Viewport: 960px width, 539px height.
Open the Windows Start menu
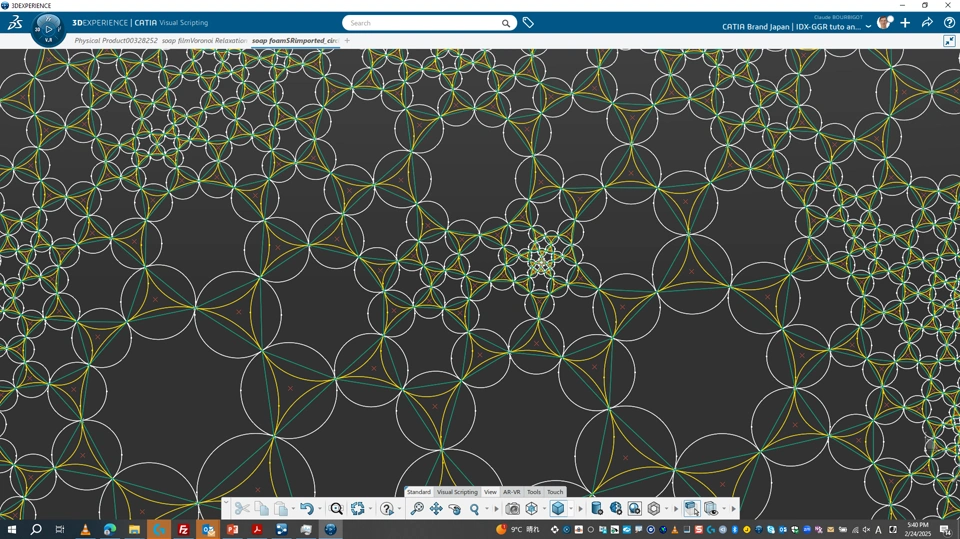pos(11,529)
